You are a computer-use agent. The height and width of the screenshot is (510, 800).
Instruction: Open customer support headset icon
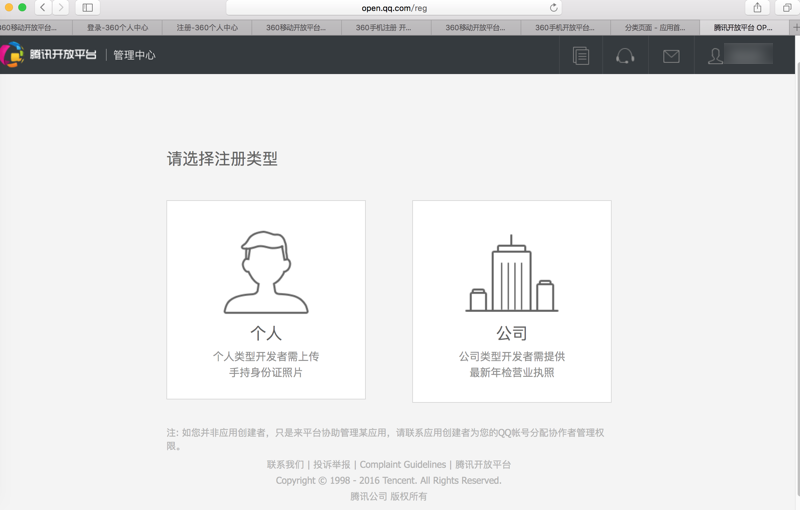626,56
